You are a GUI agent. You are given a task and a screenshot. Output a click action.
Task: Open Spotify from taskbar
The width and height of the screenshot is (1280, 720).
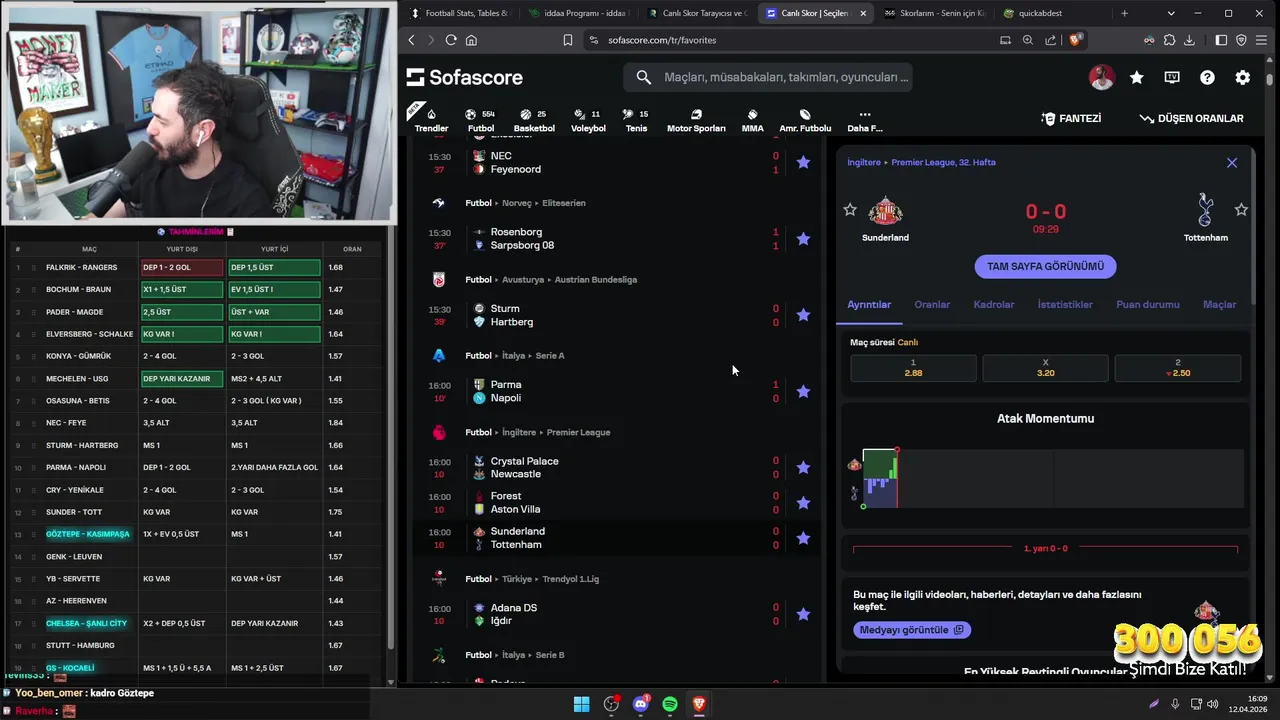click(x=670, y=704)
